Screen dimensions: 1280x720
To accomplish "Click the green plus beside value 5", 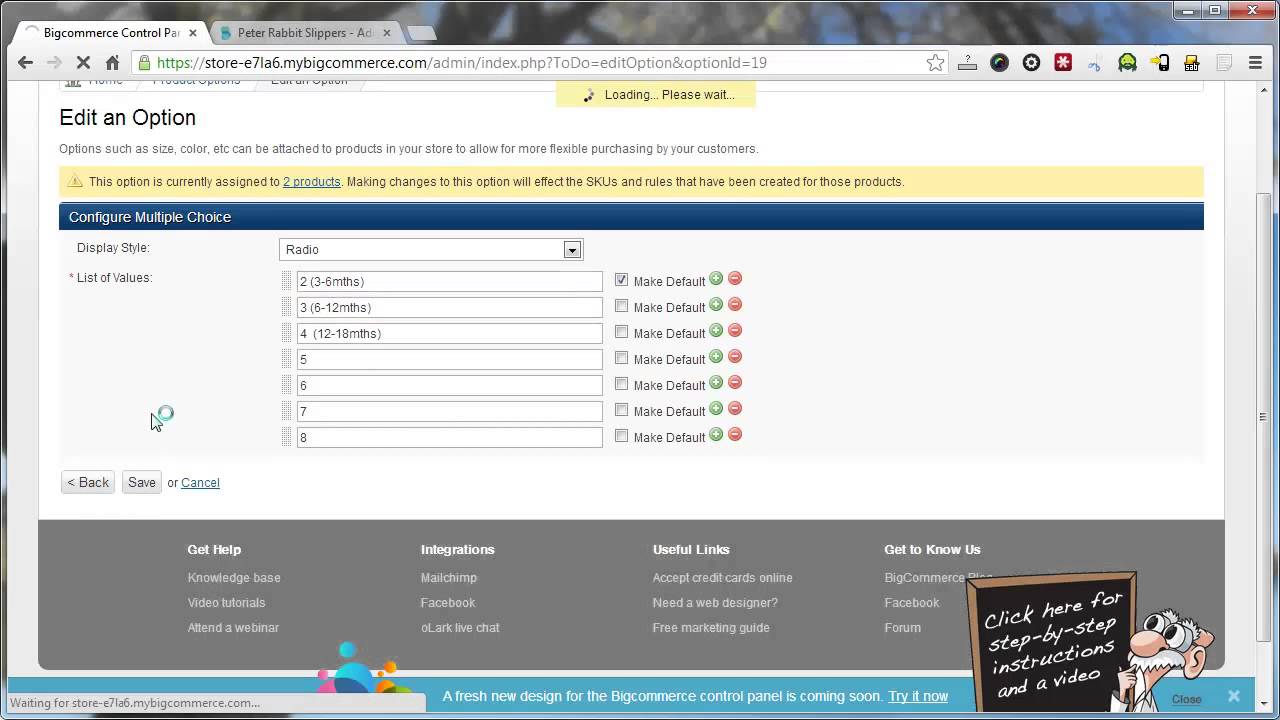I will pos(716,357).
